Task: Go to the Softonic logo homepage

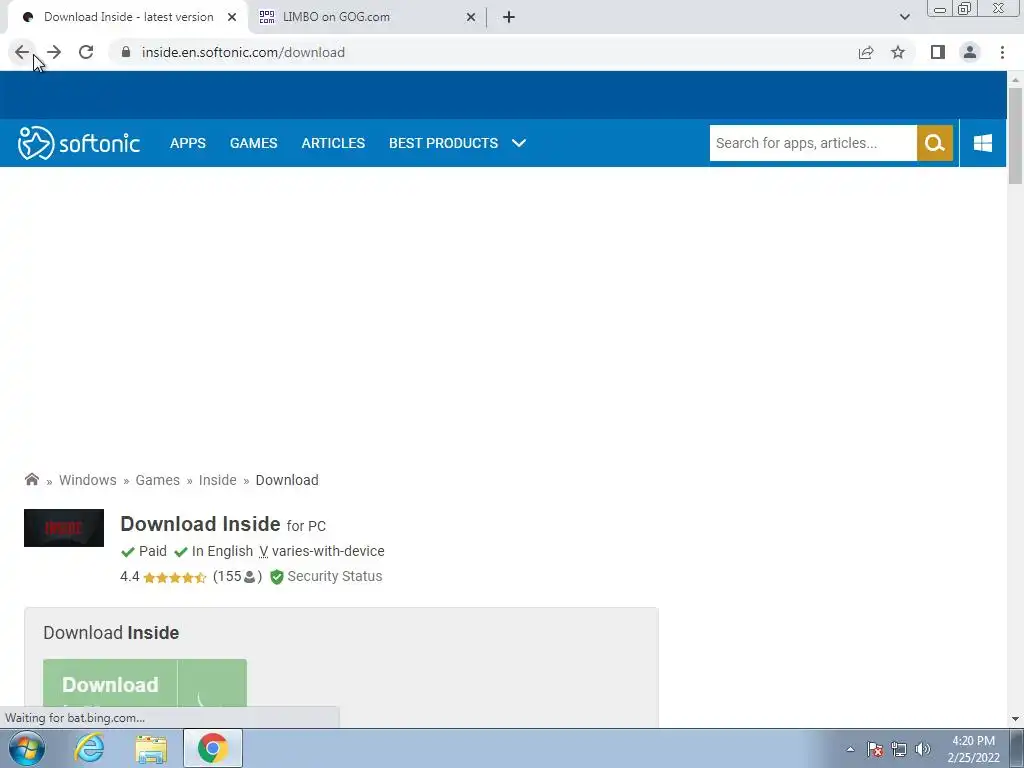Action: (x=78, y=143)
